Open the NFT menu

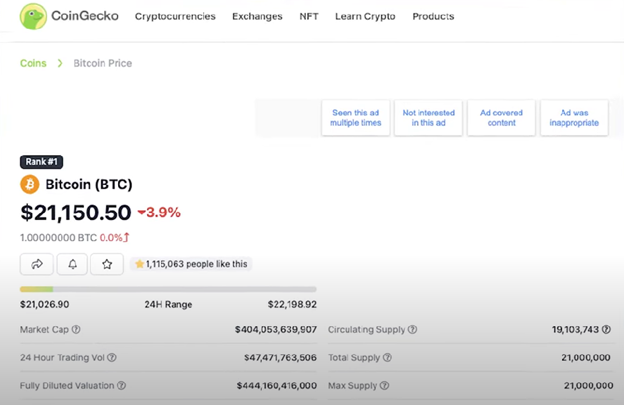(309, 16)
